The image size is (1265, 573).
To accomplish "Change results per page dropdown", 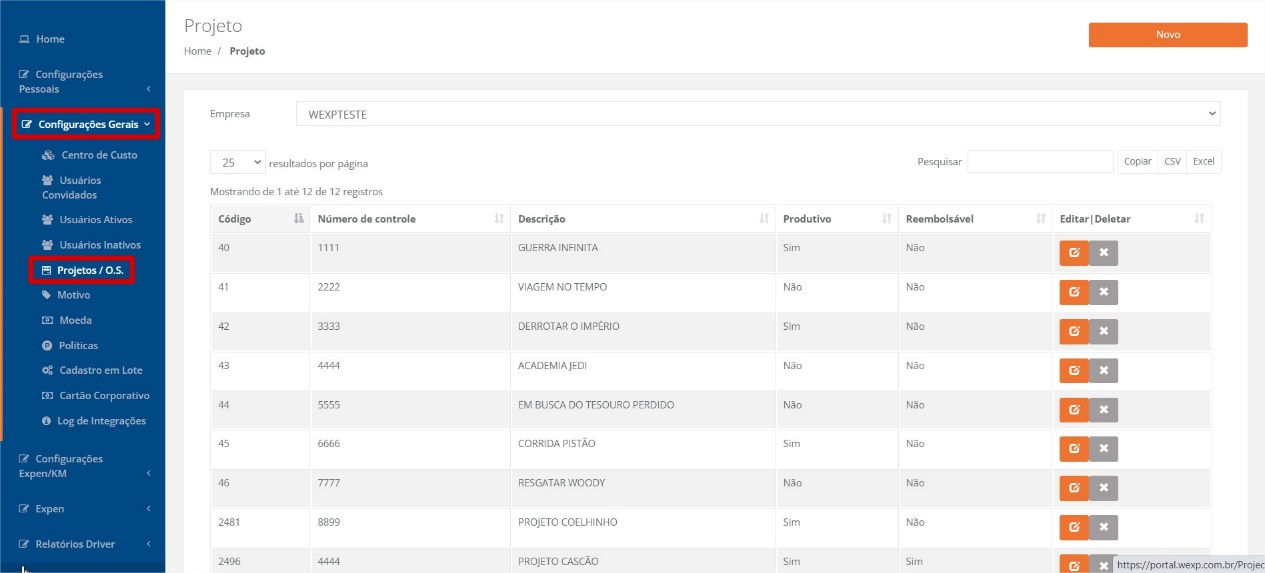I will [238, 162].
